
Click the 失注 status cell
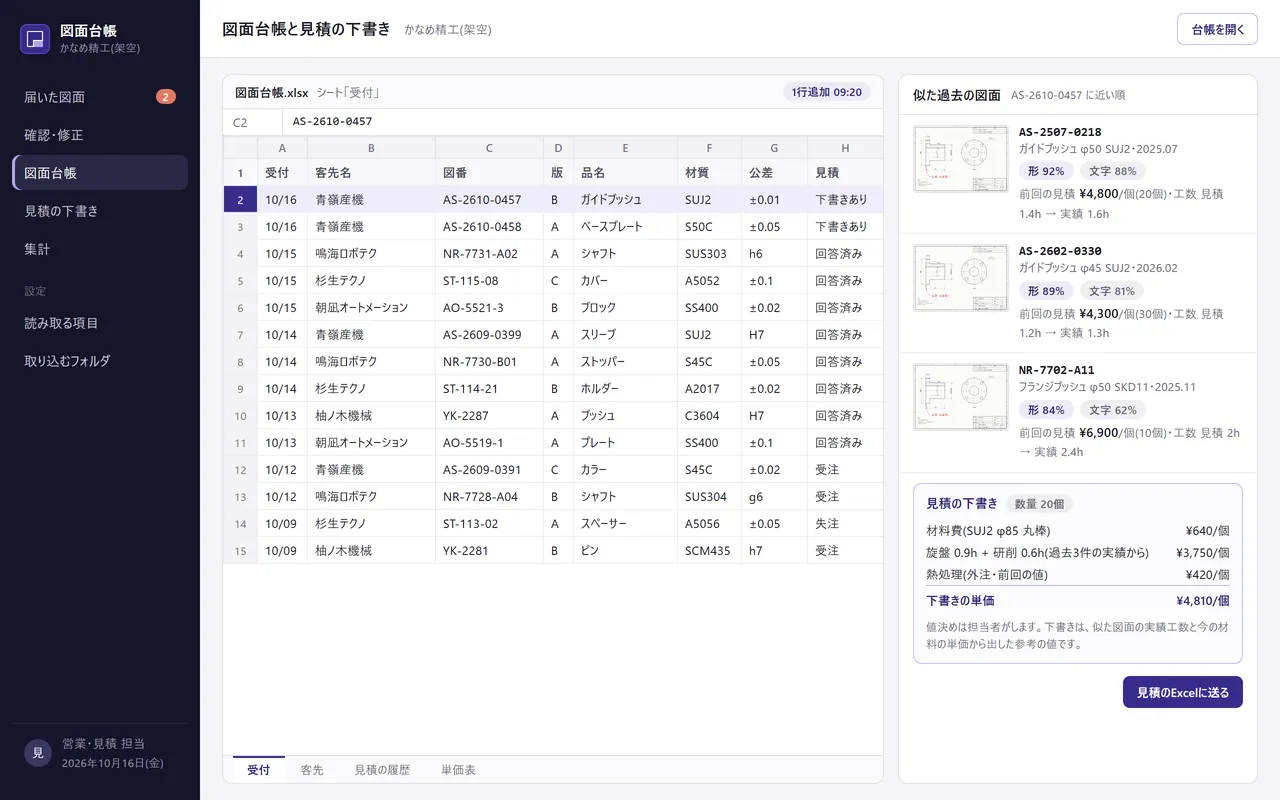click(845, 524)
